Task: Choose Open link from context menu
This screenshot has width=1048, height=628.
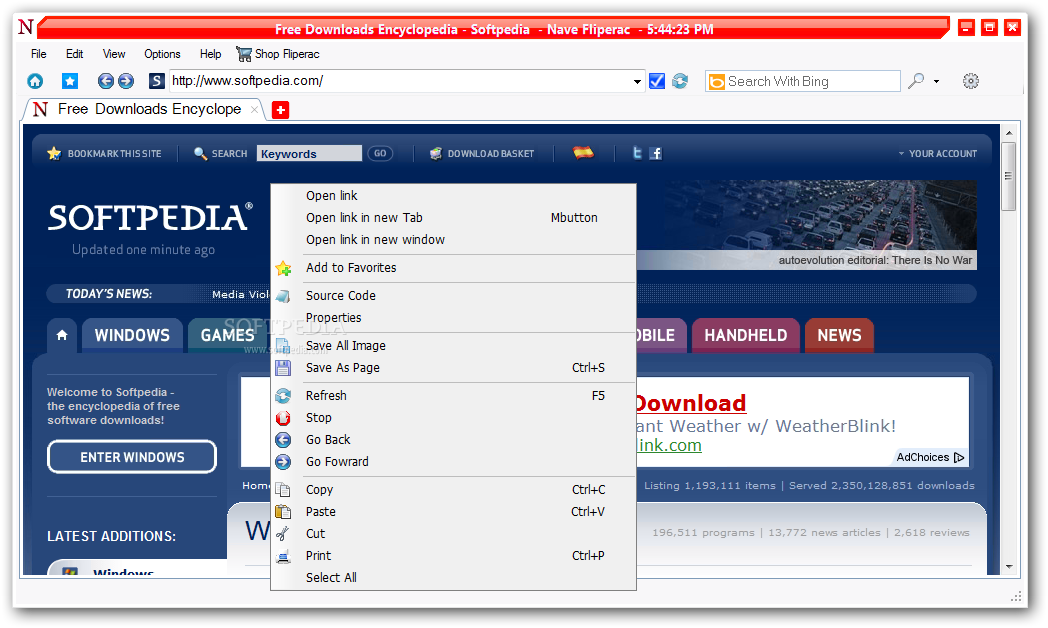Action: pyautogui.click(x=453, y=196)
